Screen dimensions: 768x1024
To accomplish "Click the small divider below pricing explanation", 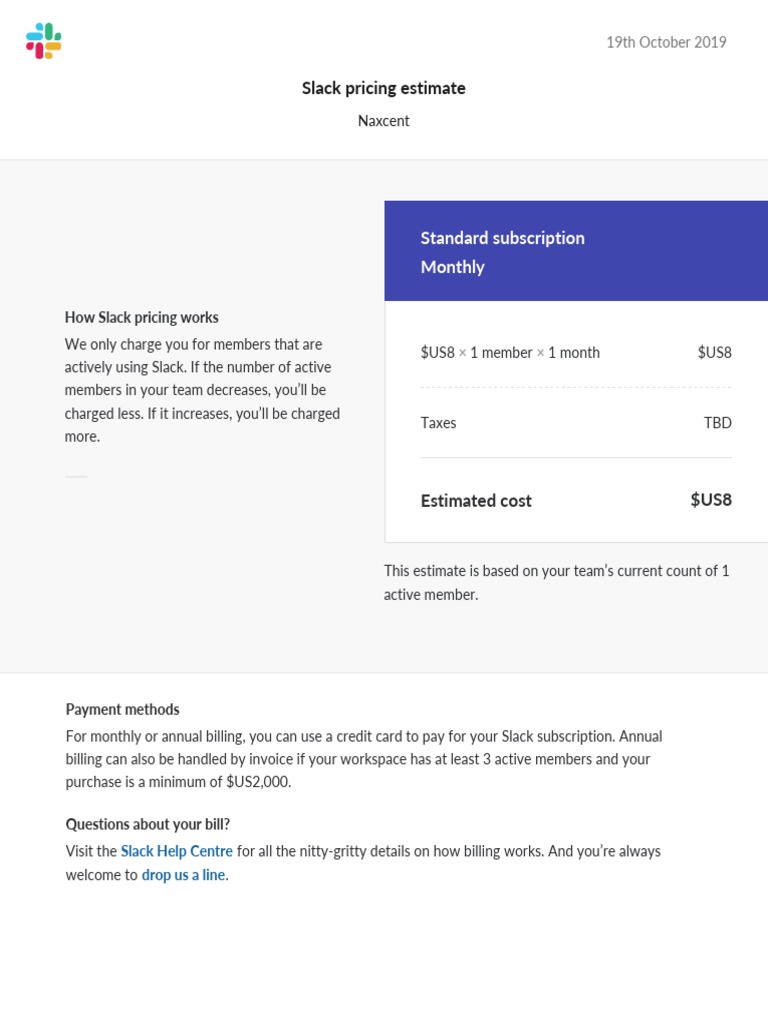I will tap(76, 477).
